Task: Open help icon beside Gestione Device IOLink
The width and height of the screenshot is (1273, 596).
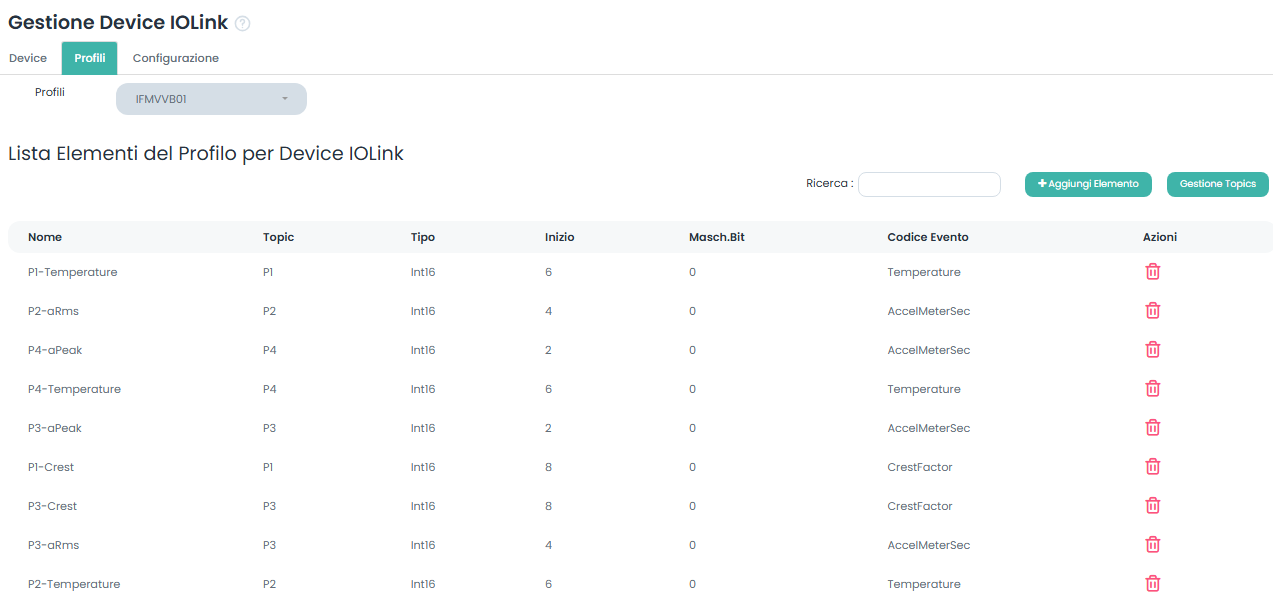Action: tap(242, 24)
